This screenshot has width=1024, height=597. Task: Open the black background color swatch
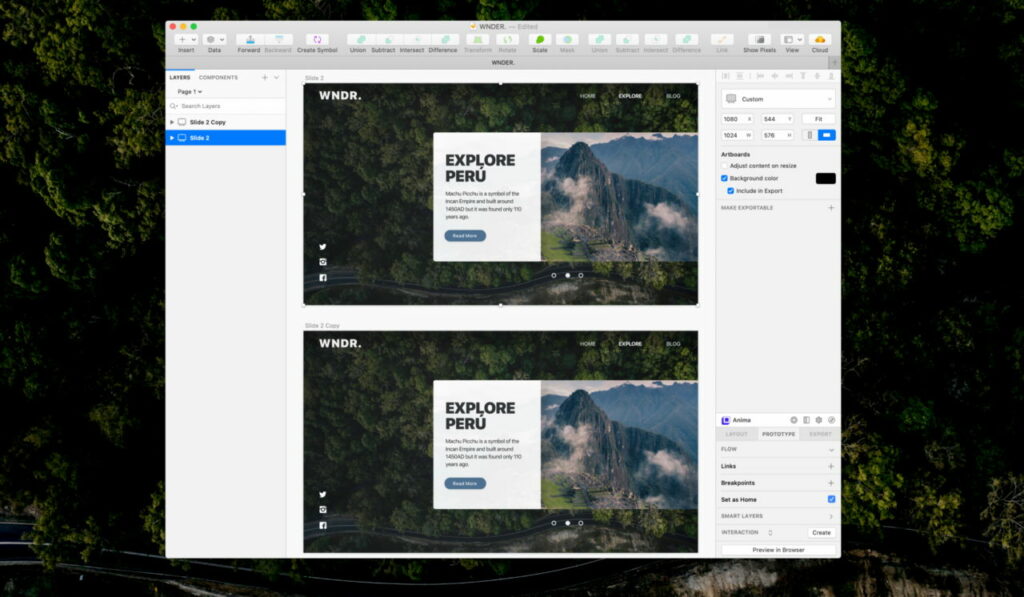pyautogui.click(x=825, y=178)
